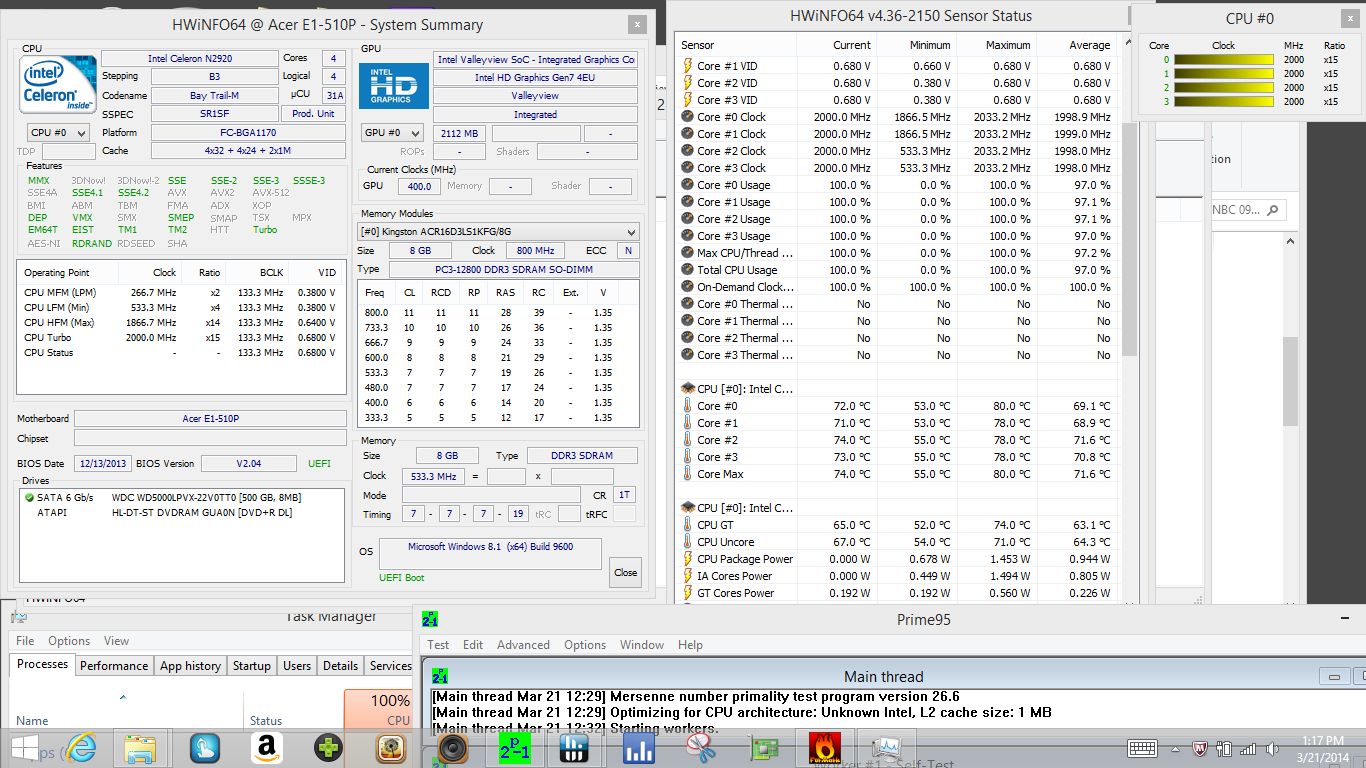Open the Options menu in Prime95
This screenshot has width=1366, height=768.
pos(585,645)
